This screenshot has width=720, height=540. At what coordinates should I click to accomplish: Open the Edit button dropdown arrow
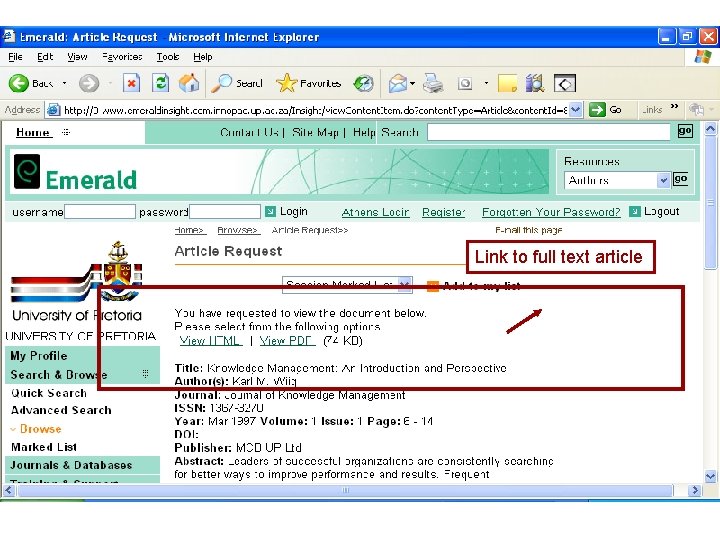(x=486, y=84)
